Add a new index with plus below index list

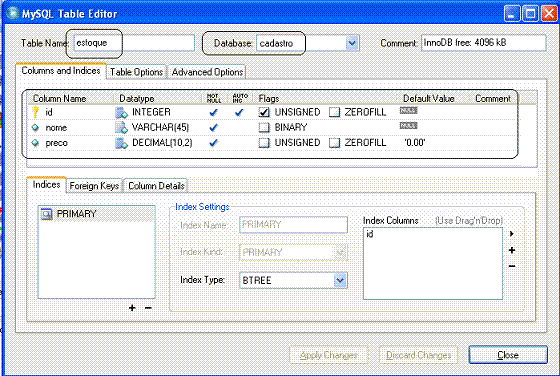[x=132, y=308]
